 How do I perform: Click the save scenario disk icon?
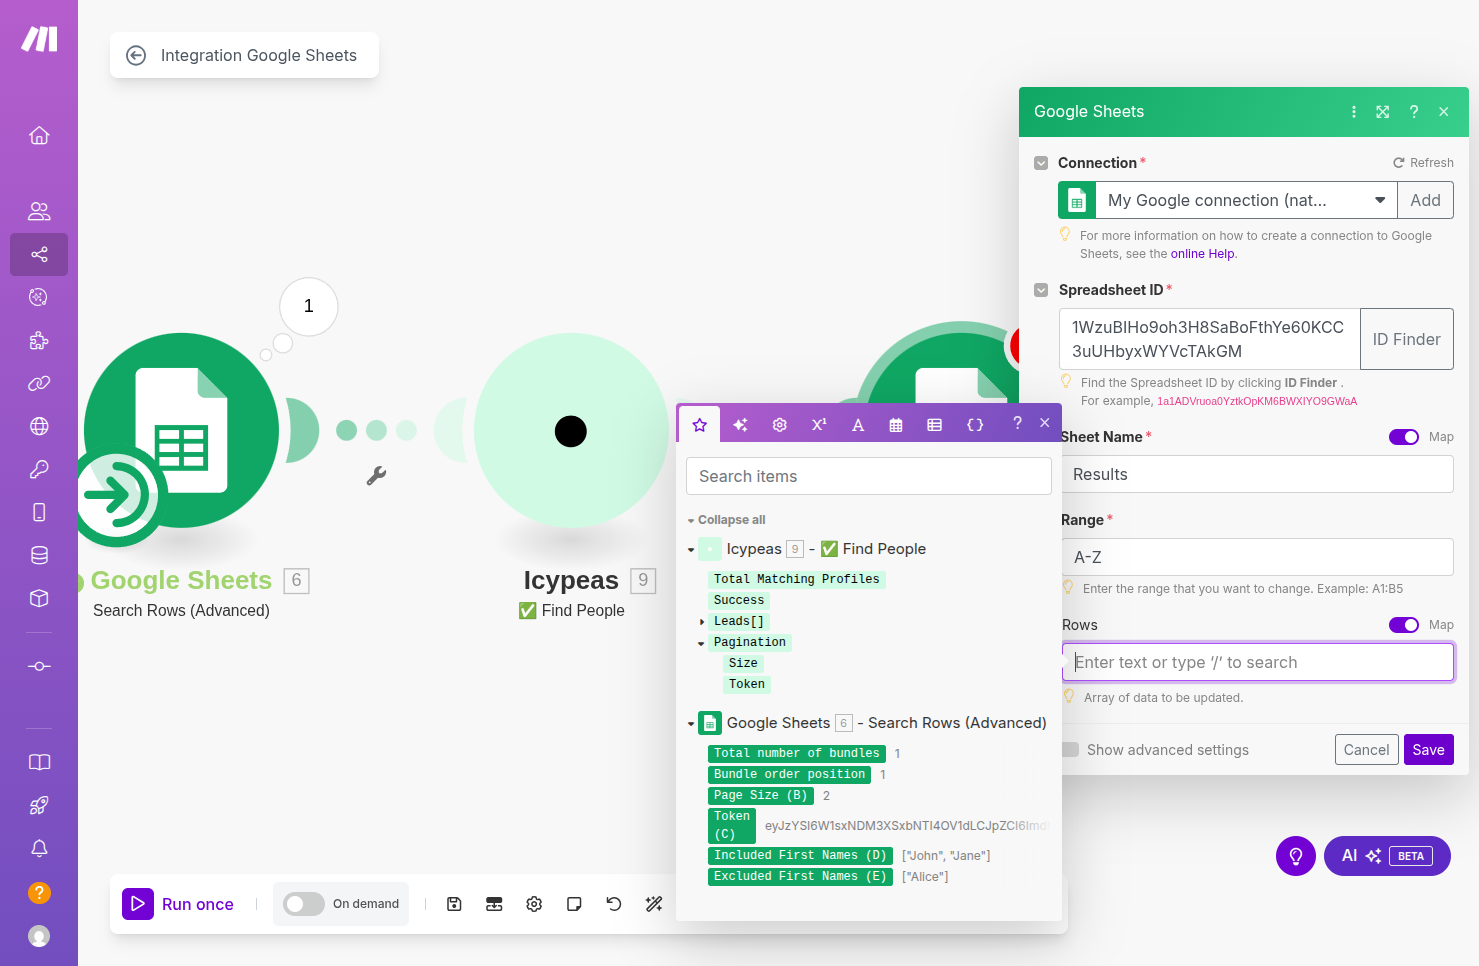click(x=454, y=904)
